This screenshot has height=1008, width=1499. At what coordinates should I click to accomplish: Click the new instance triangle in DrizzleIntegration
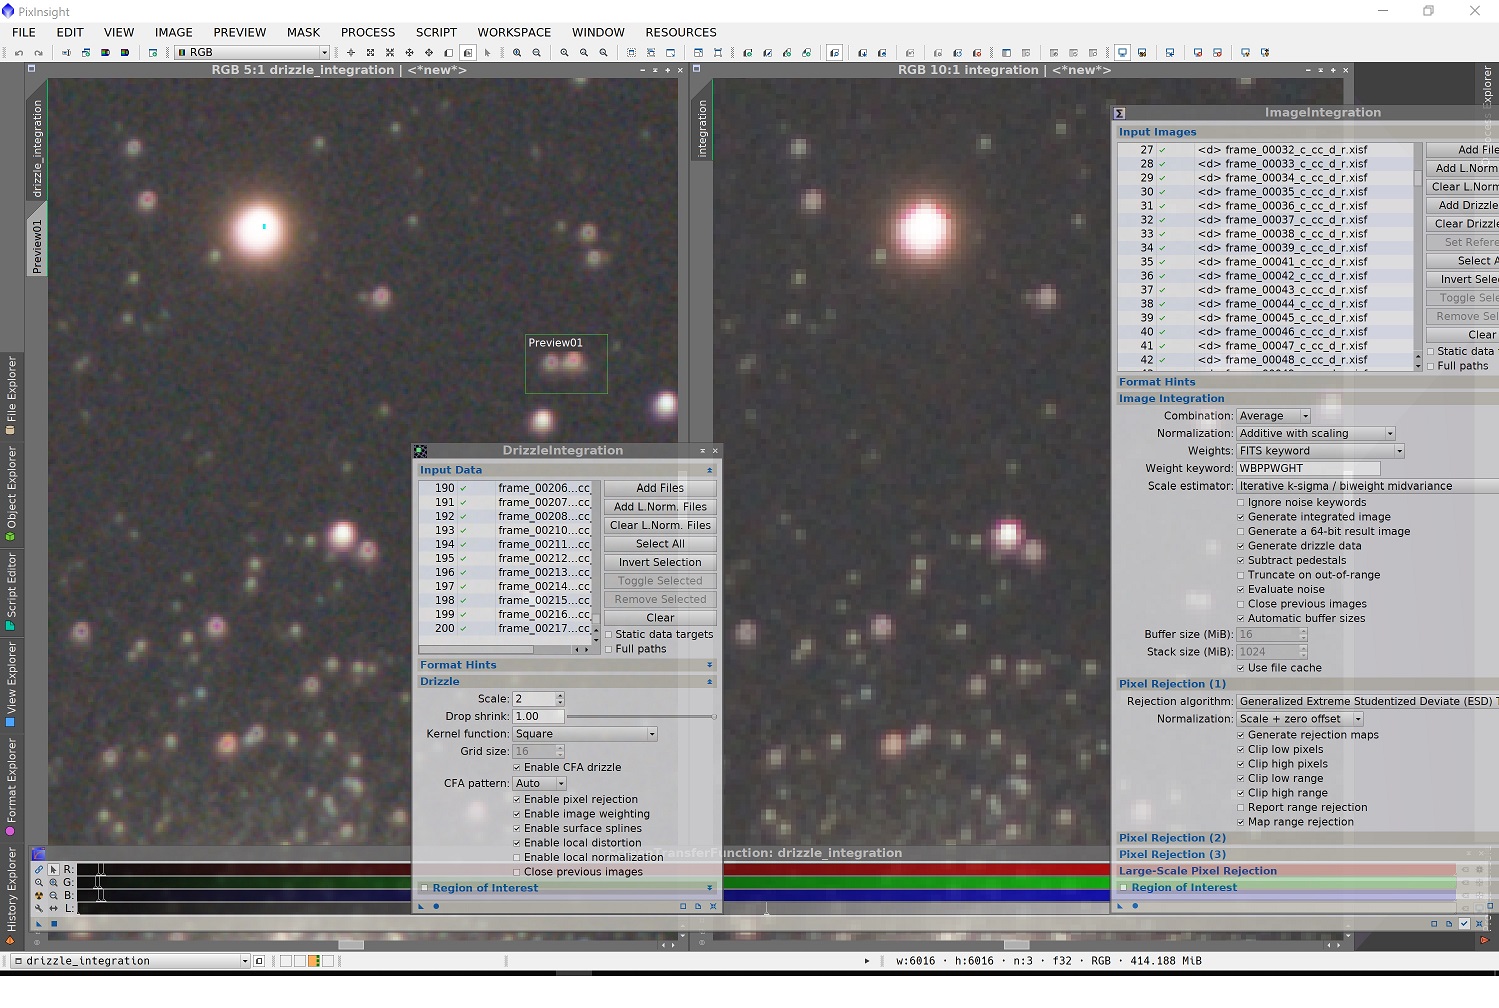pyautogui.click(x=421, y=906)
